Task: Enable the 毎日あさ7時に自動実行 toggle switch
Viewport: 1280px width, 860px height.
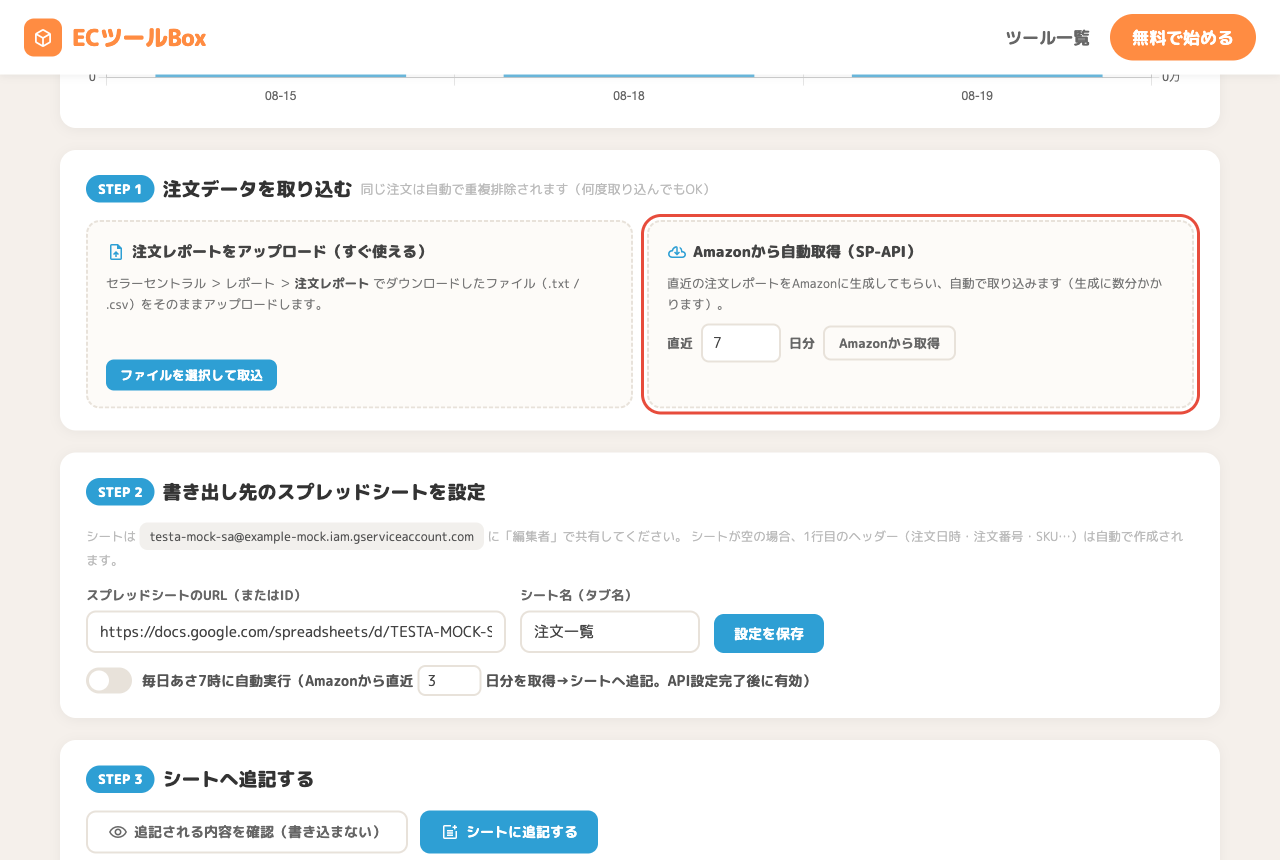Action: (x=109, y=681)
